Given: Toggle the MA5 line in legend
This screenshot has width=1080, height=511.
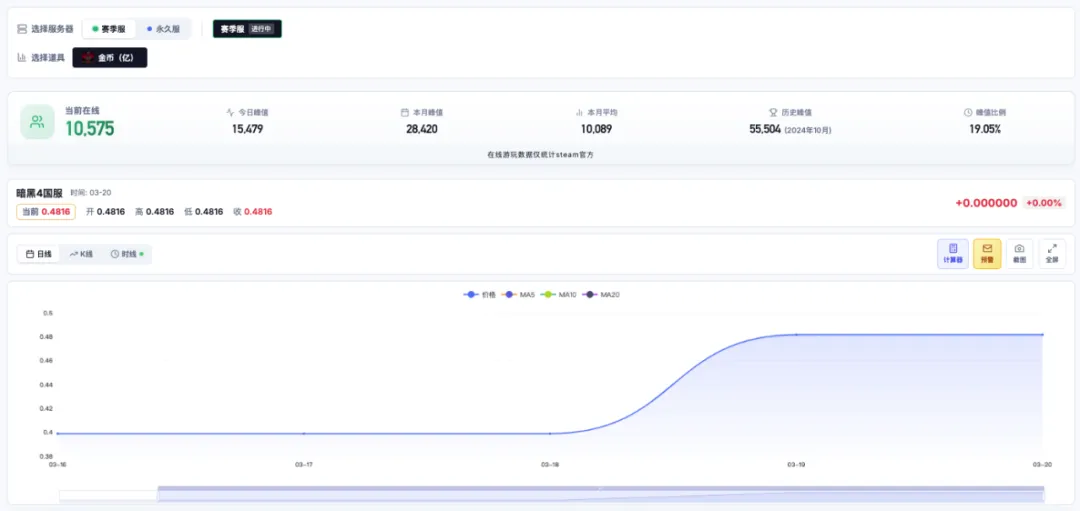Looking at the screenshot, I should 520,295.
